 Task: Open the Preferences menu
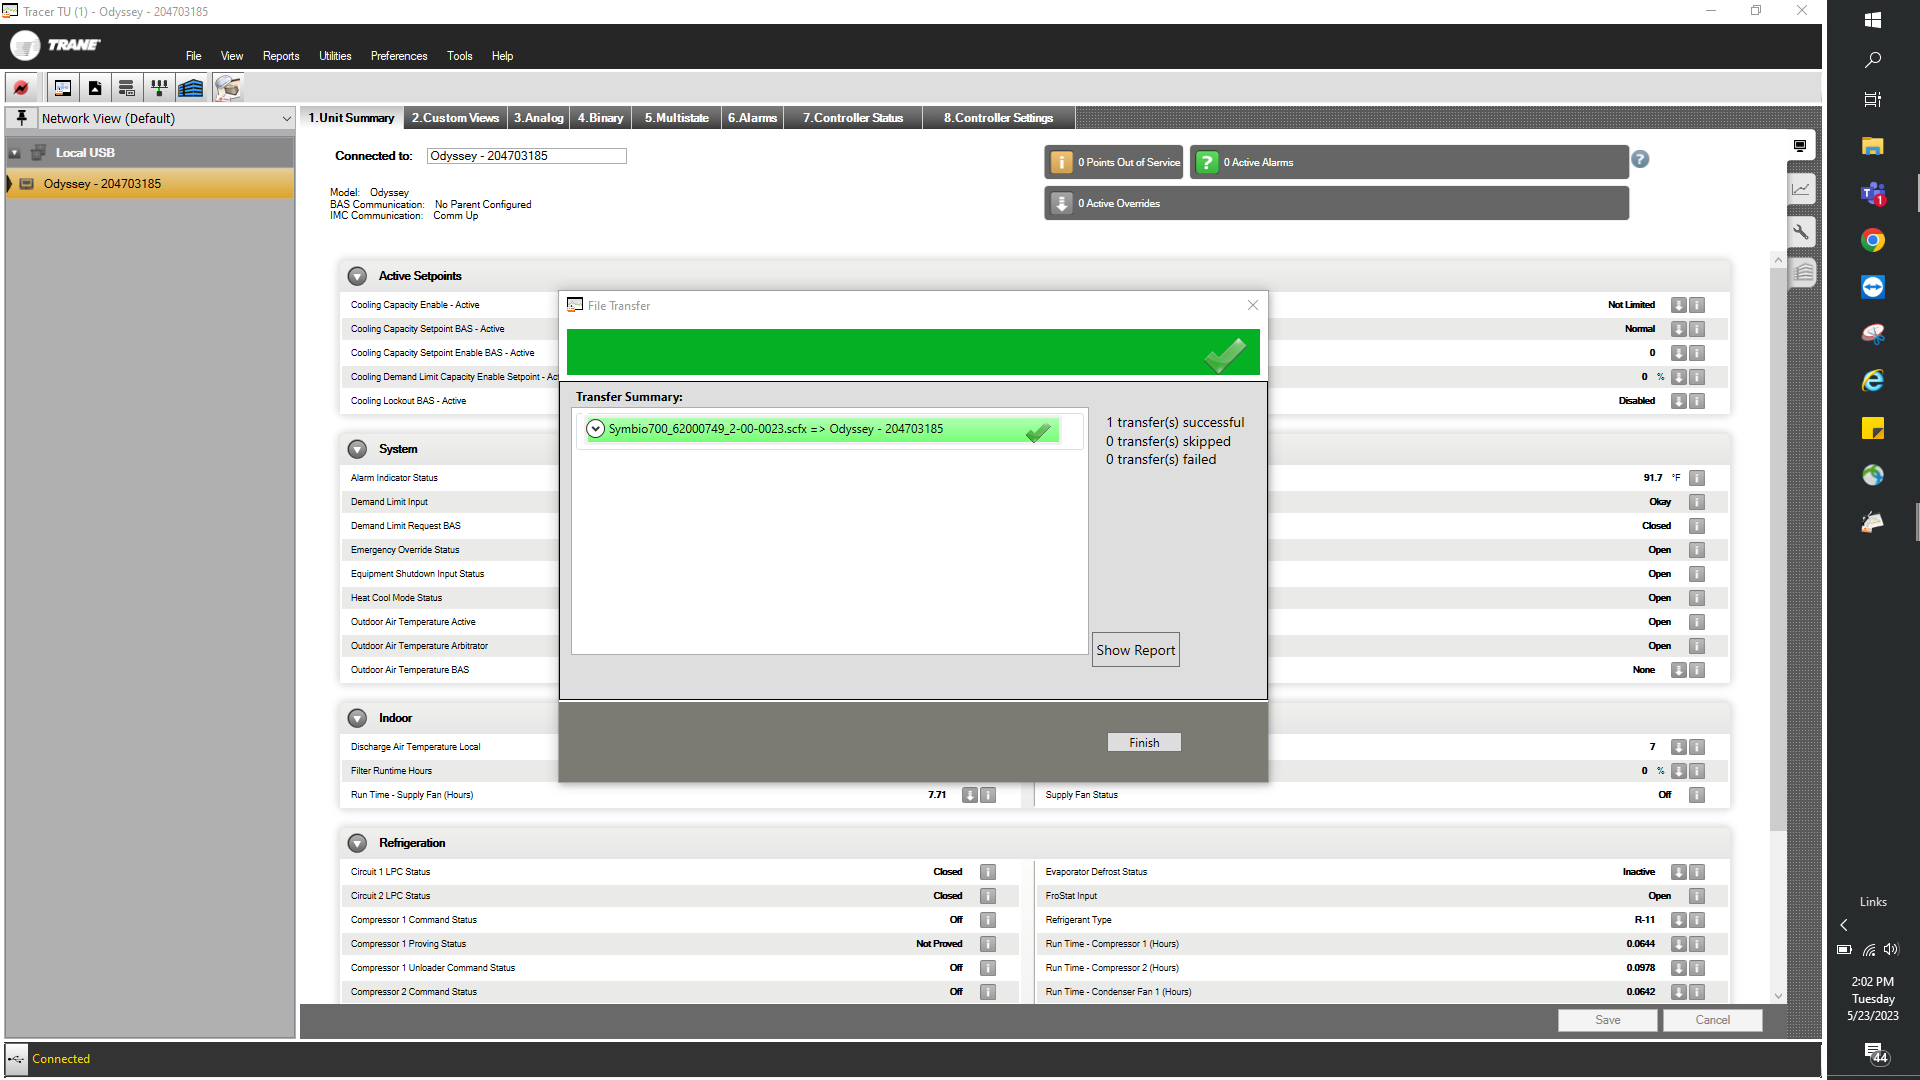pyautogui.click(x=399, y=56)
